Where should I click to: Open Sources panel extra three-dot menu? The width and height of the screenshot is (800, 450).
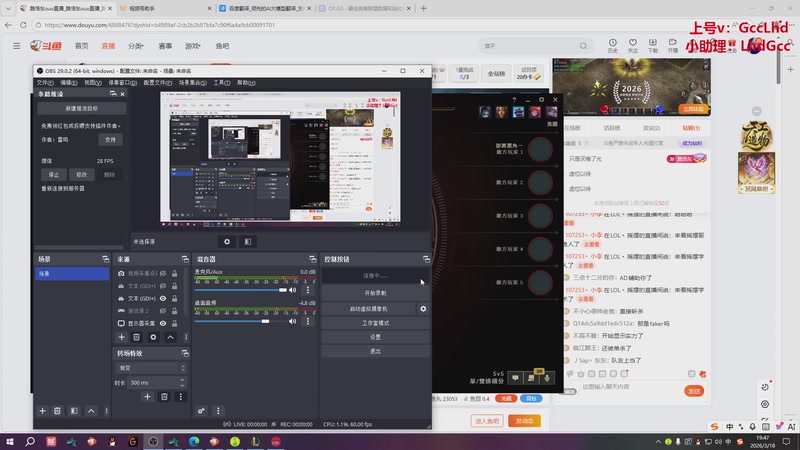(186, 337)
